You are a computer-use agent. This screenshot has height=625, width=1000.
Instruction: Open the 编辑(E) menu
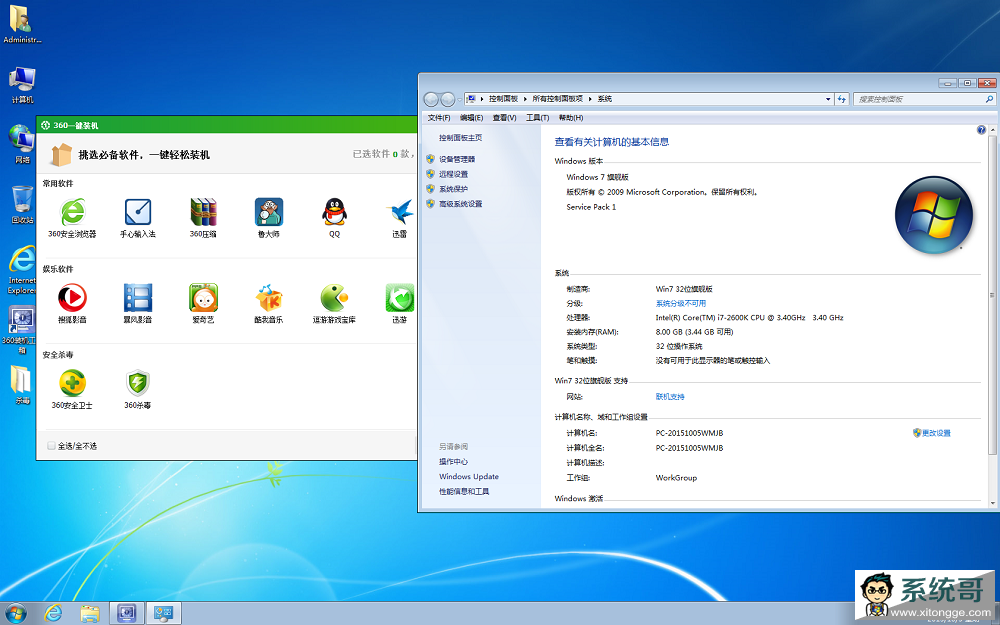click(x=471, y=117)
